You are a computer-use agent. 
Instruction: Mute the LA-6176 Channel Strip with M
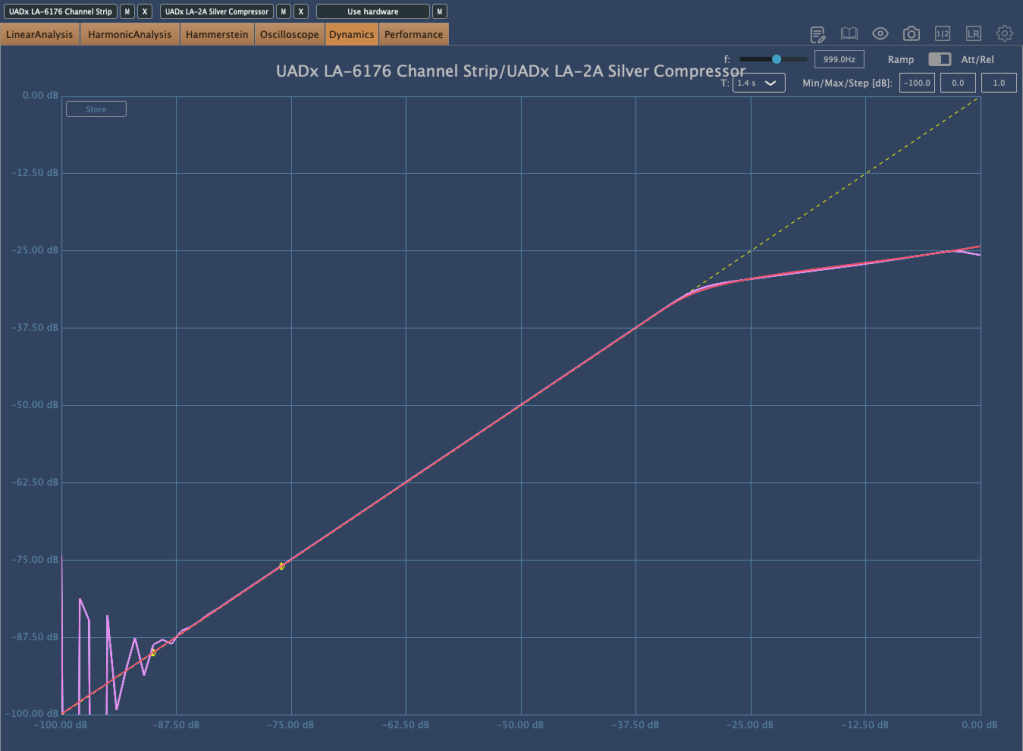tap(127, 11)
